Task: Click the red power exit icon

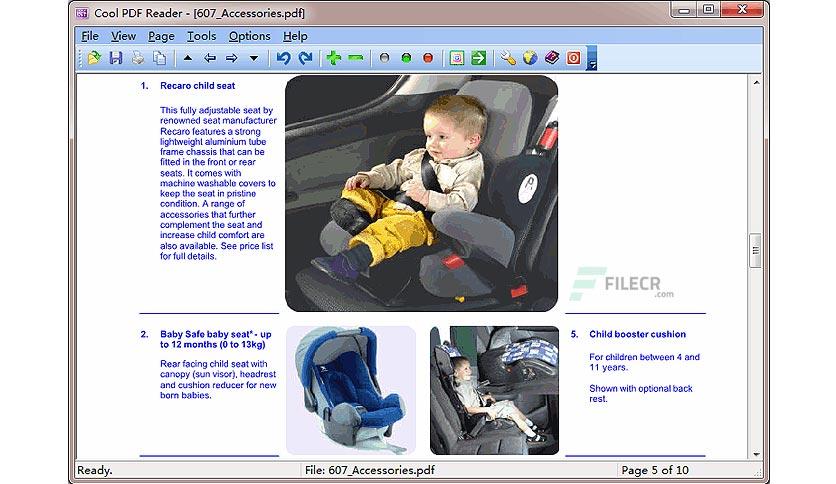Action: pyautogui.click(x=573, y=58)
